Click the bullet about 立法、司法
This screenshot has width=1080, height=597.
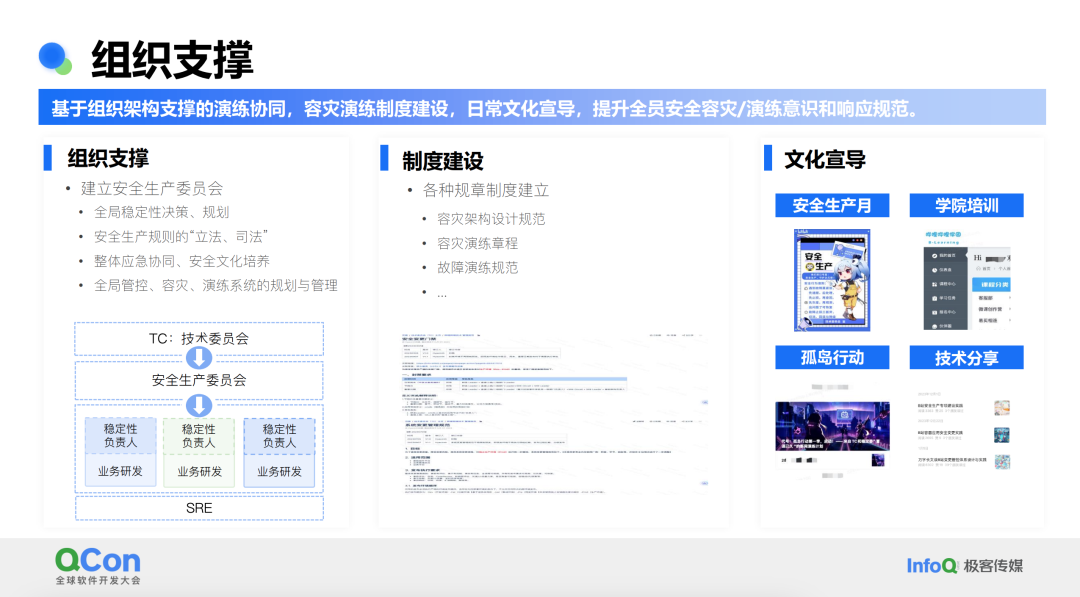click(180, 237)
